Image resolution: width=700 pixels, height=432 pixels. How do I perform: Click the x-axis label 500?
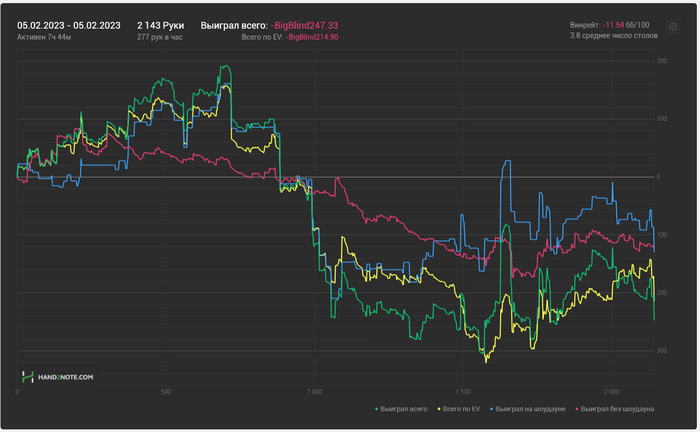tap(165, 392)
